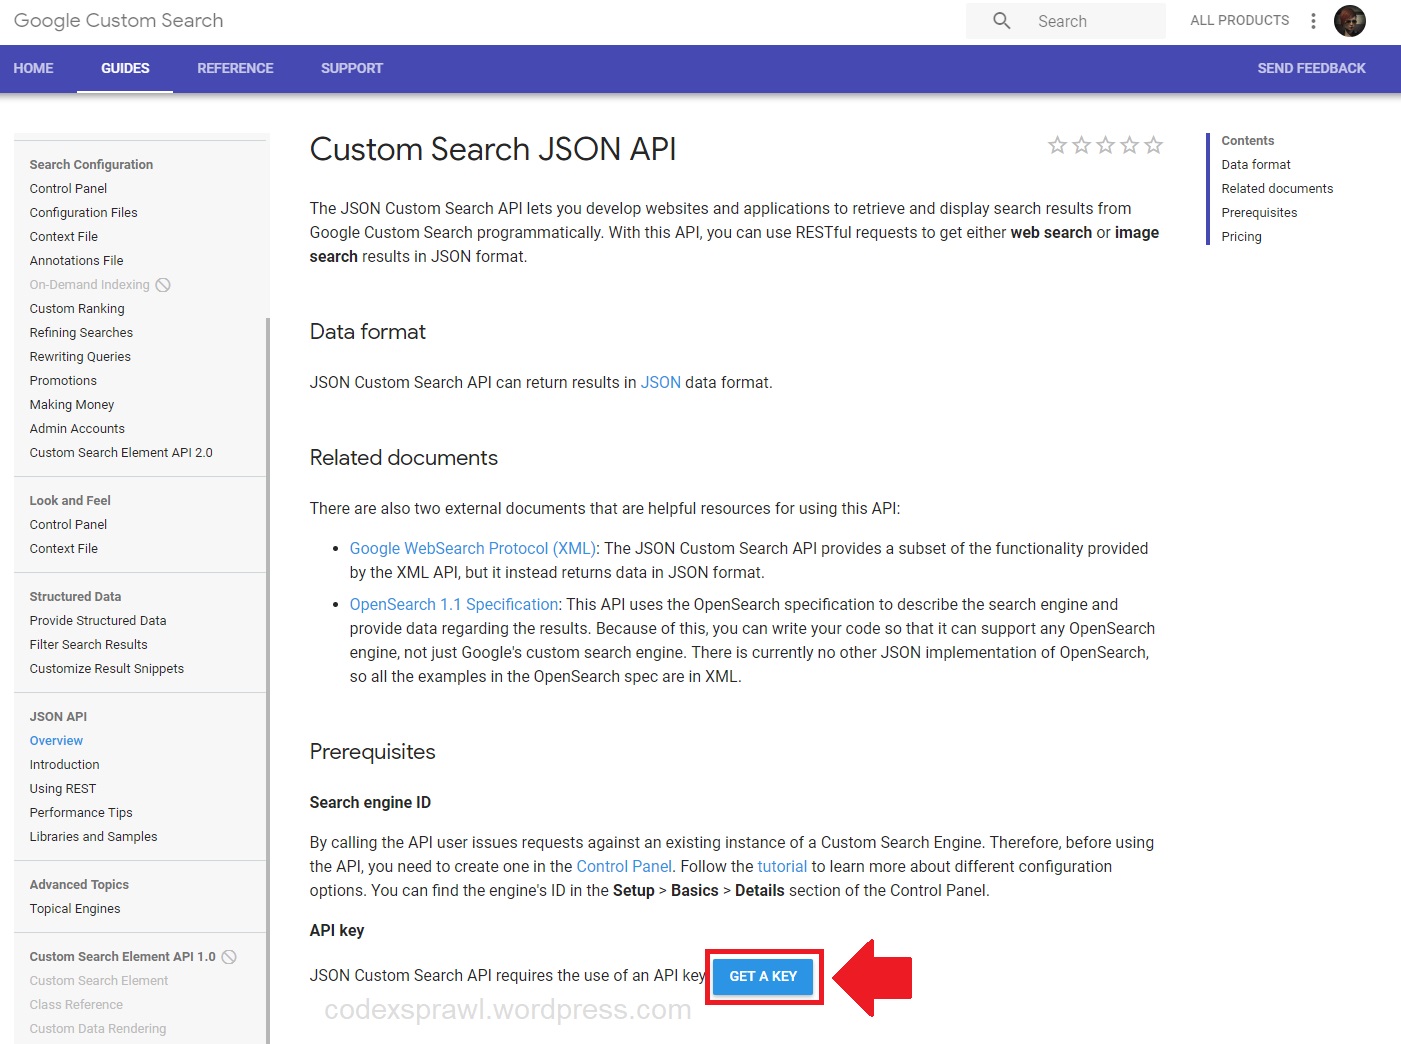1401x1044 pixels.
Task: Click the Advanced Topics section heading
Action: pyautogui.click(x=79, y=885)
